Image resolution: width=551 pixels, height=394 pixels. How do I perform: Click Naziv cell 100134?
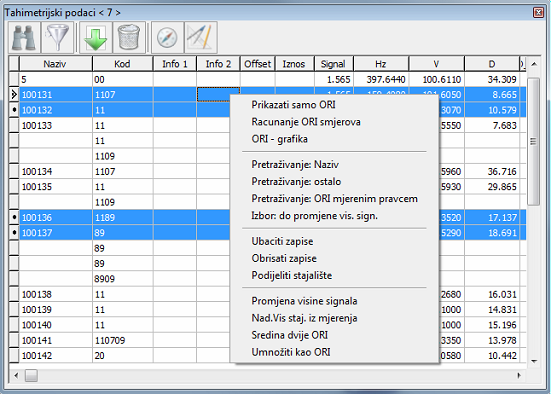(56, 172)
